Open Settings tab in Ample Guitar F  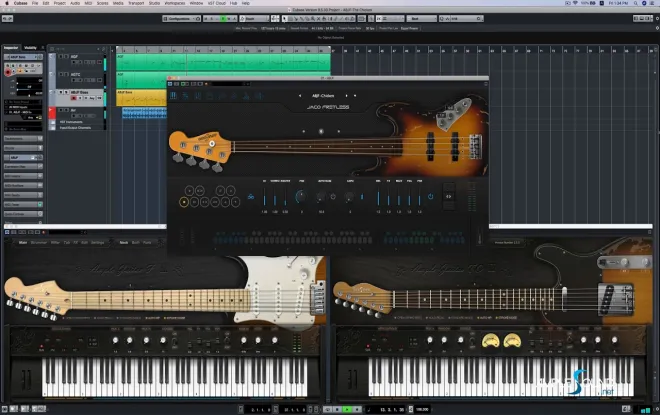click(x=98, y=242)
